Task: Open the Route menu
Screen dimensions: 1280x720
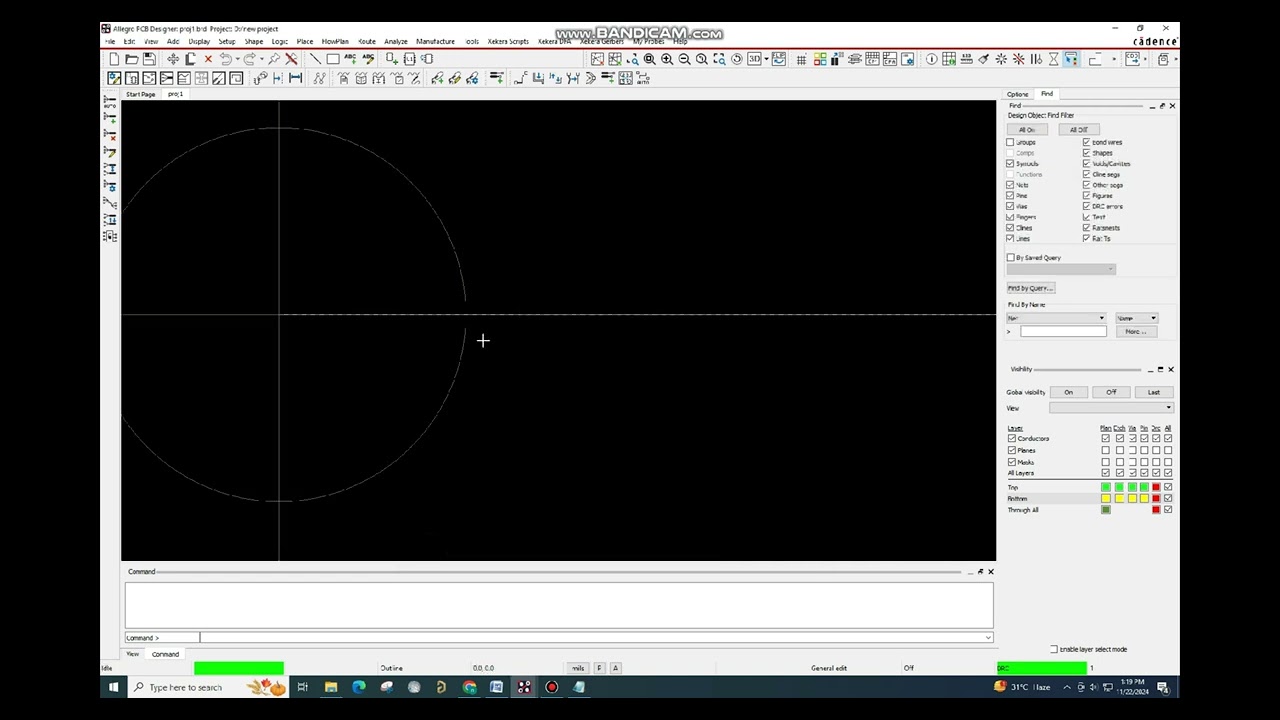Action: (367, 41)
